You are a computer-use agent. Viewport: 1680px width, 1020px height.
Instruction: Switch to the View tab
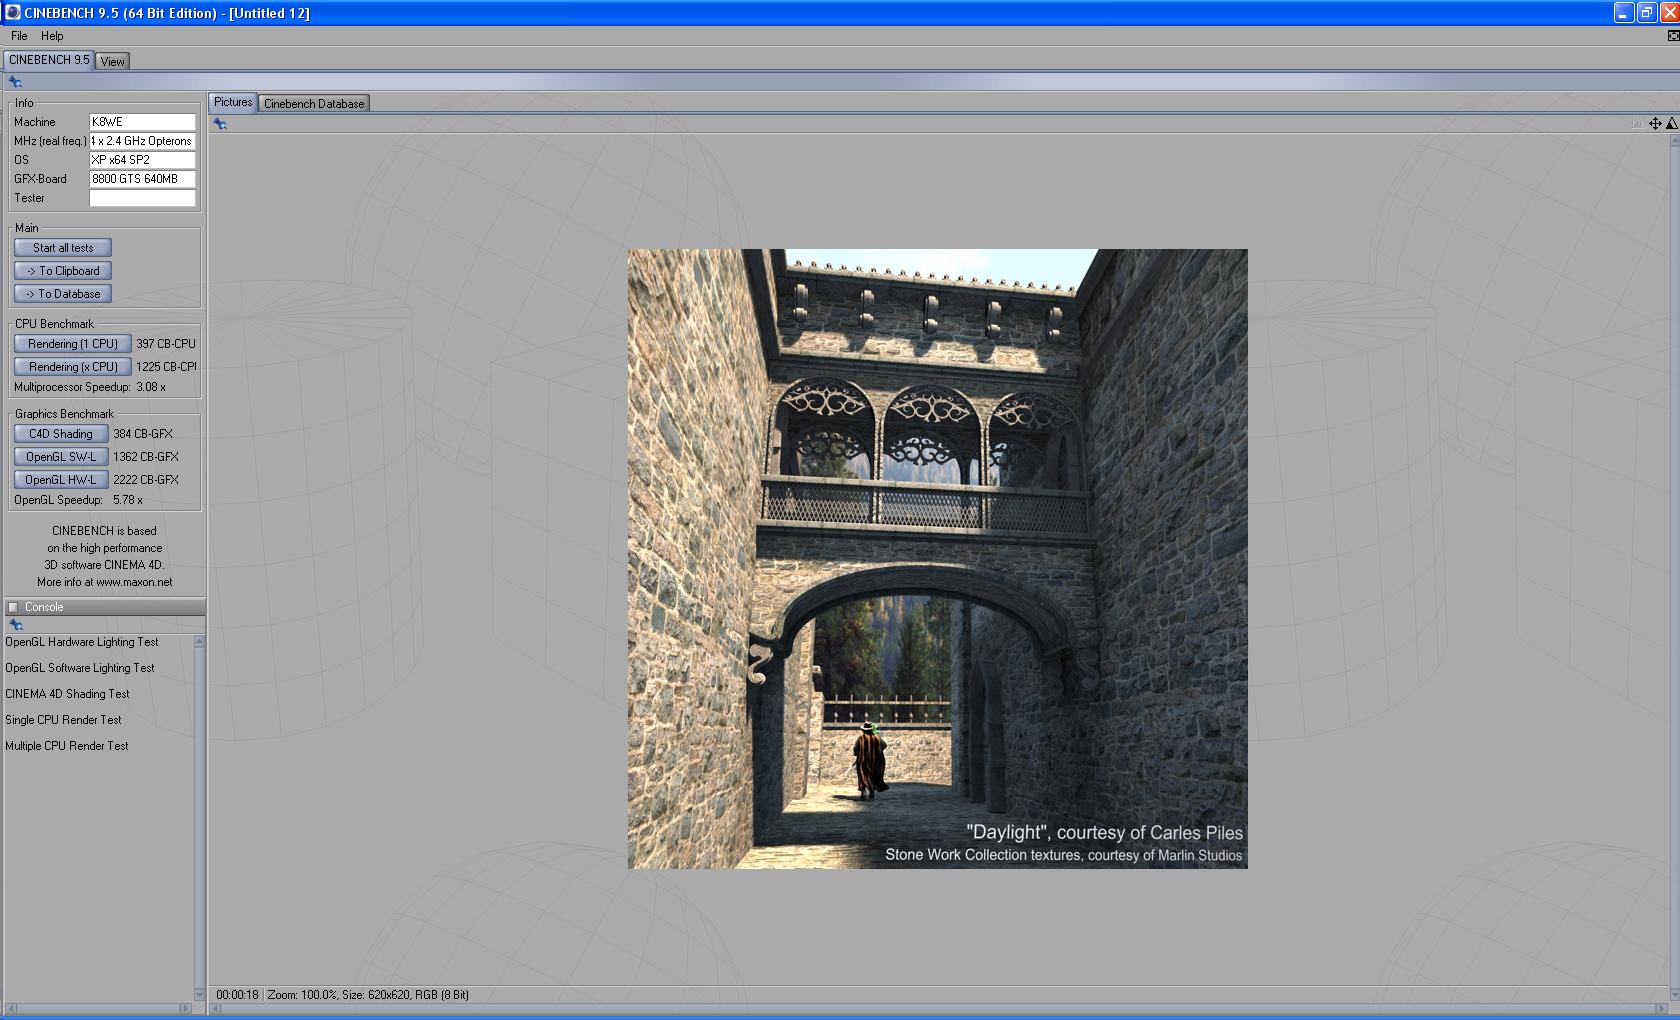coord(113,61)
